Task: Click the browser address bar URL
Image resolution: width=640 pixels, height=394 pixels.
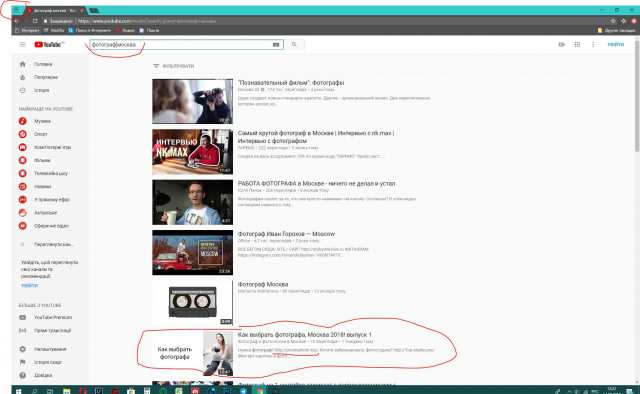Action: pyautogui.click(x=147, y=21)
